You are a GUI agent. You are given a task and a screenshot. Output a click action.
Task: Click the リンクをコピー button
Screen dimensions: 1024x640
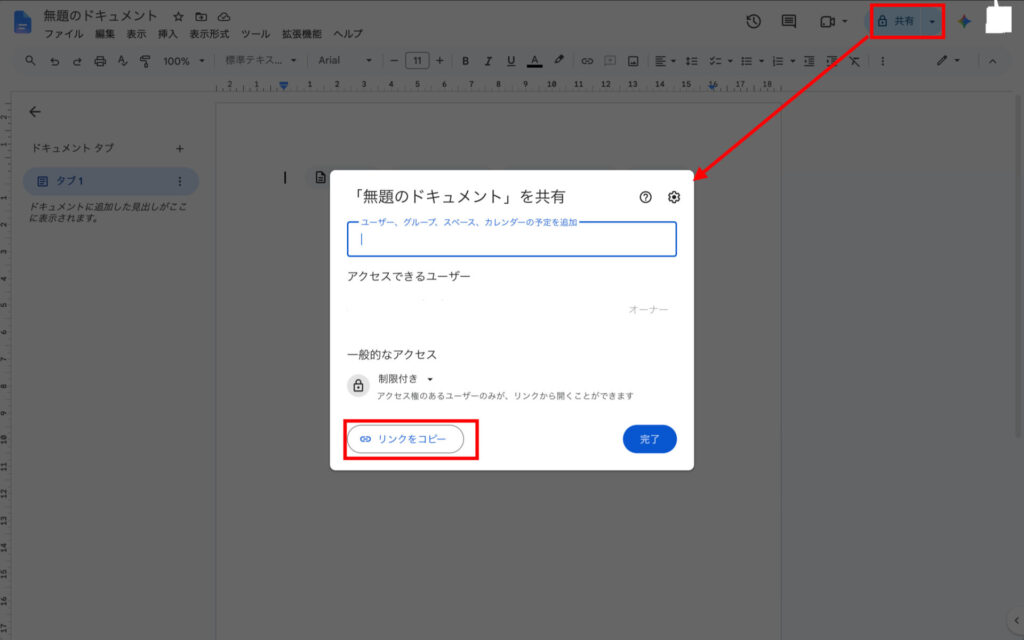tap(405, 439)
